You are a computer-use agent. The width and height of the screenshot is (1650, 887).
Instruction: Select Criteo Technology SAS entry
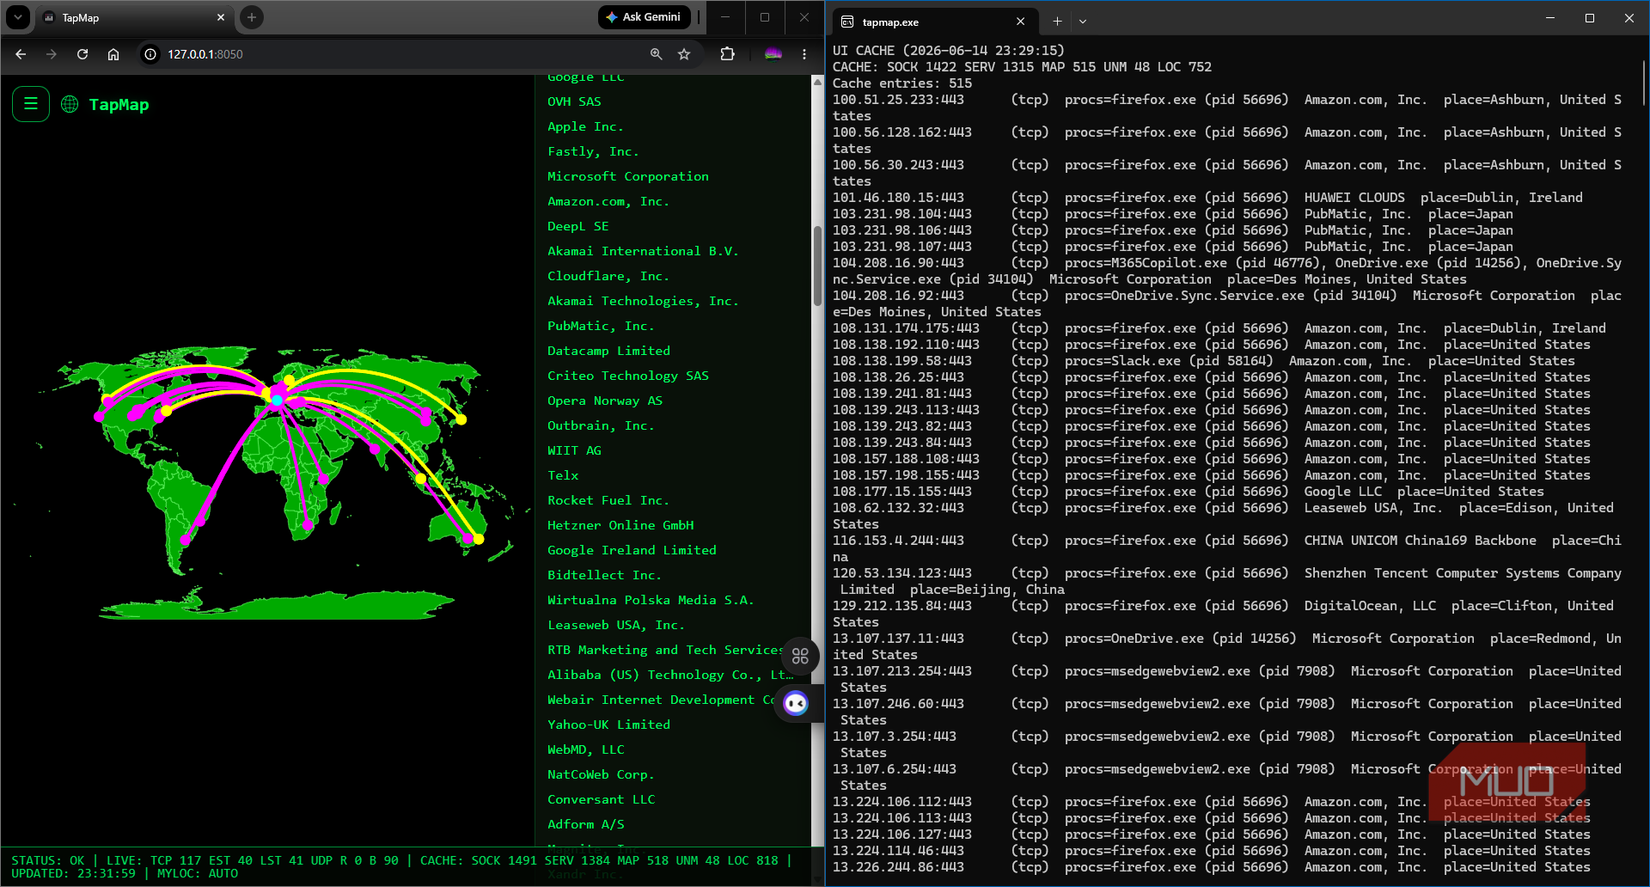click(x=628, y=377)
